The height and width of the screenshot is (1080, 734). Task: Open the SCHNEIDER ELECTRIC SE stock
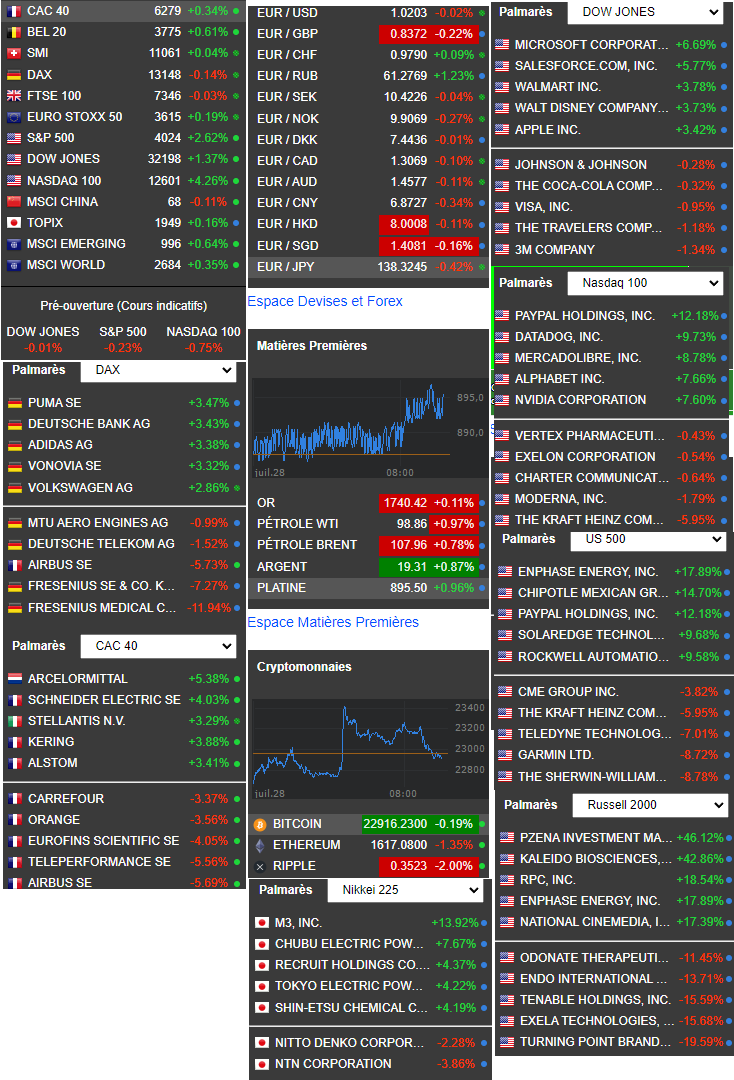[x=104, y=700]
